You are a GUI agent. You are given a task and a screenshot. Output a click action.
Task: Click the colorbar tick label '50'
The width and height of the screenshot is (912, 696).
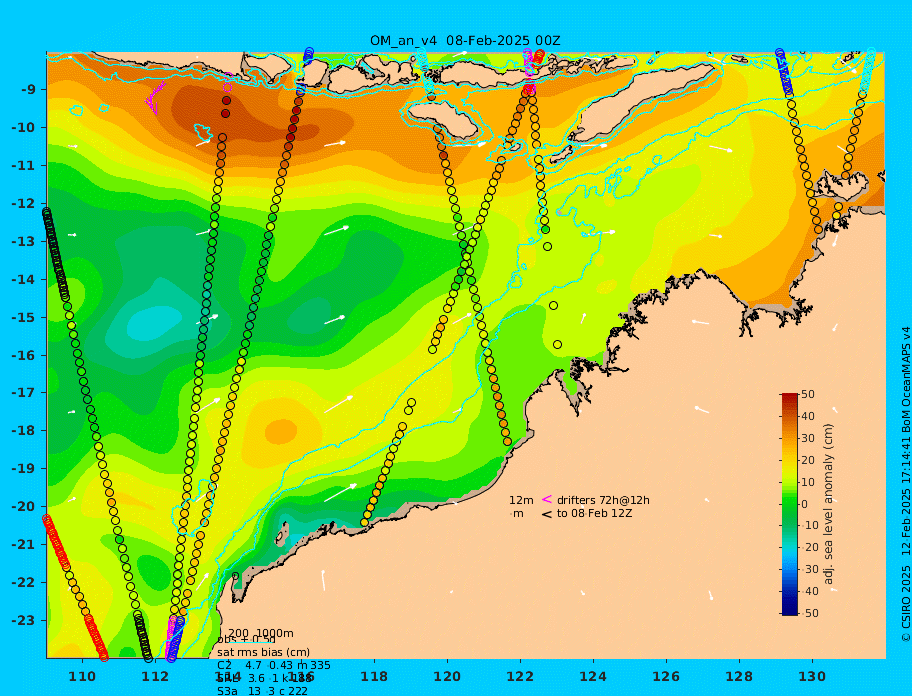[x=807, y=394]
